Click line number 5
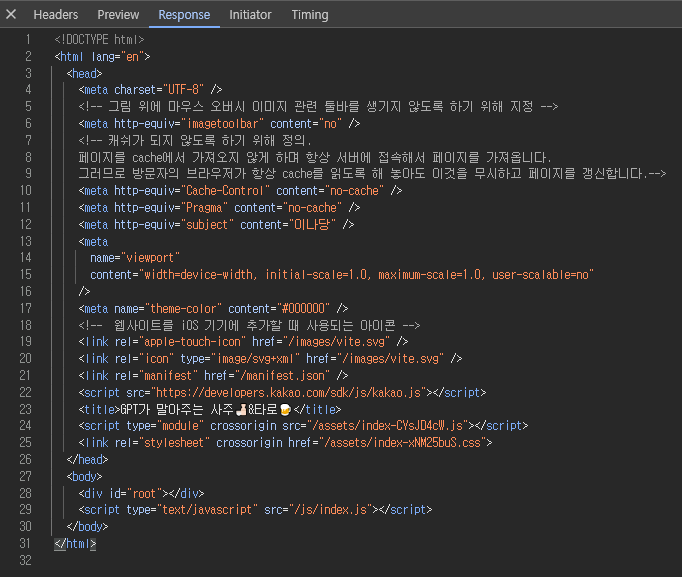The width and height of the screenshot is (682, 577). pos(28,107)
